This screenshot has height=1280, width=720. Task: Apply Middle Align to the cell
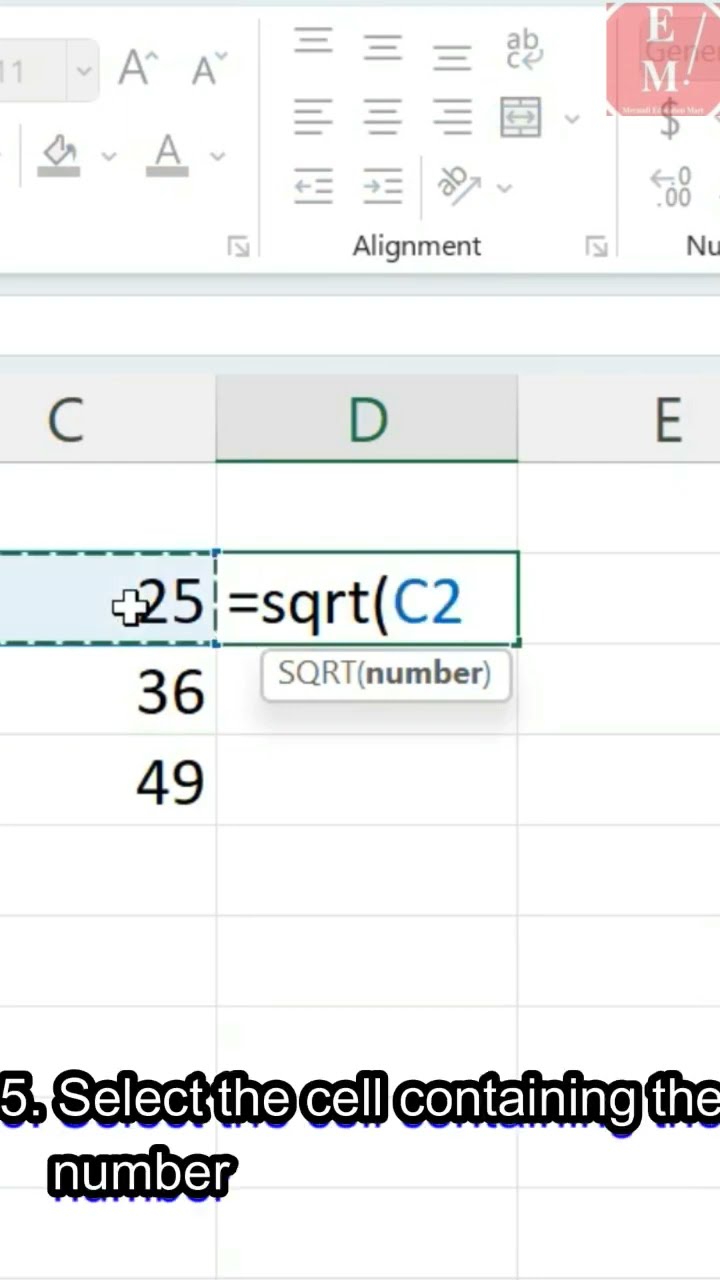[x=382, y=44]
